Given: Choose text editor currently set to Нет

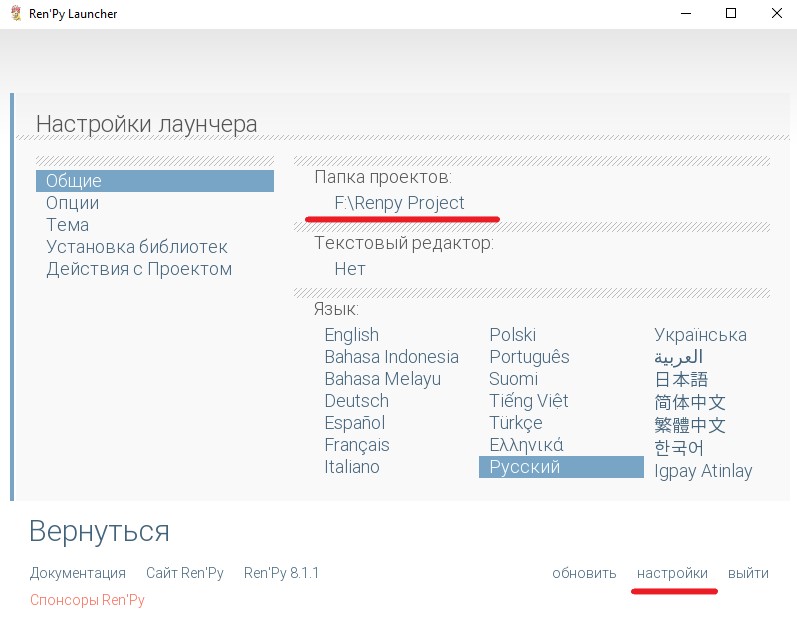Looking at the screenshot, I should 350,269.
